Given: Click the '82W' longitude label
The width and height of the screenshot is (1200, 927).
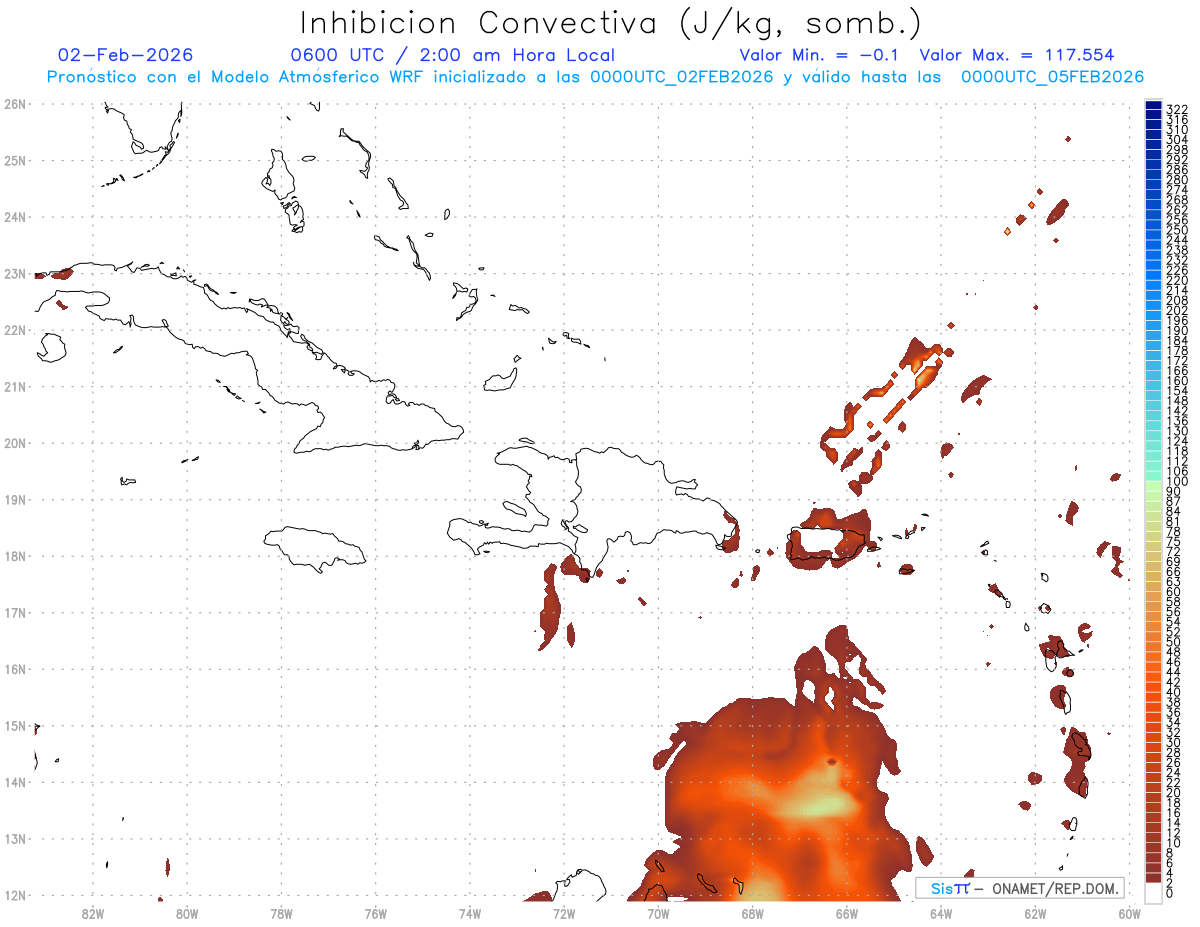Looking at the screenshot, I should 93,912.
